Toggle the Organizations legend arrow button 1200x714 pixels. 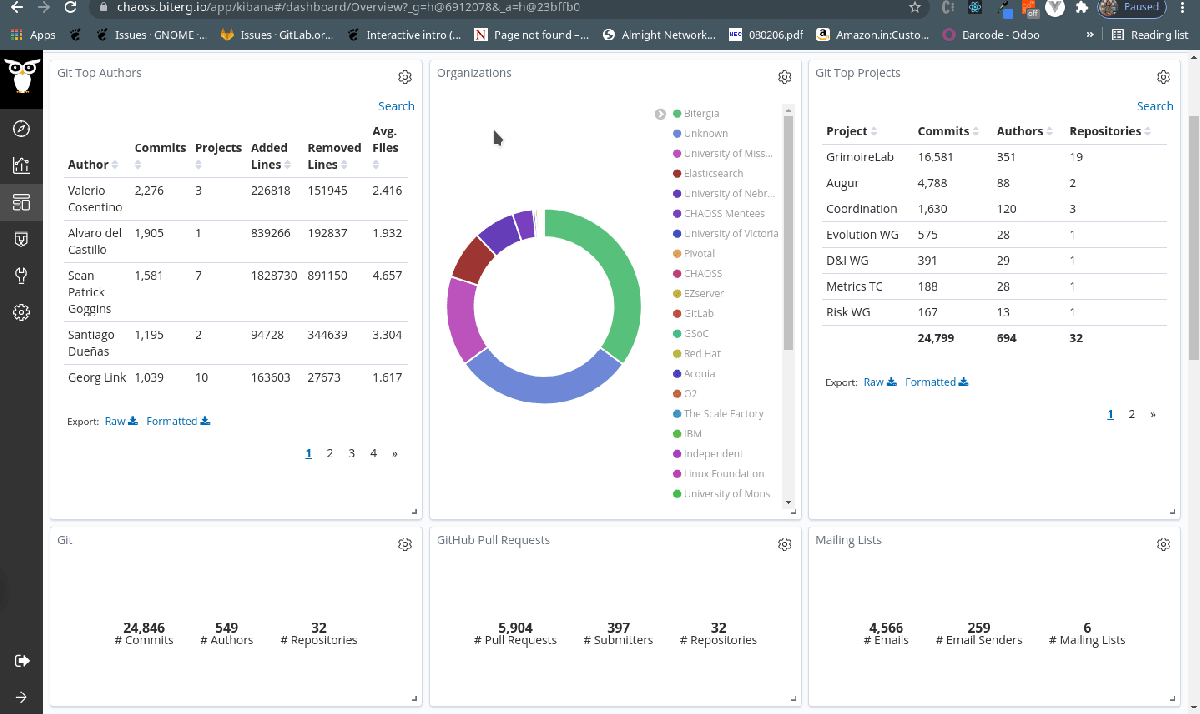[660, 114]
